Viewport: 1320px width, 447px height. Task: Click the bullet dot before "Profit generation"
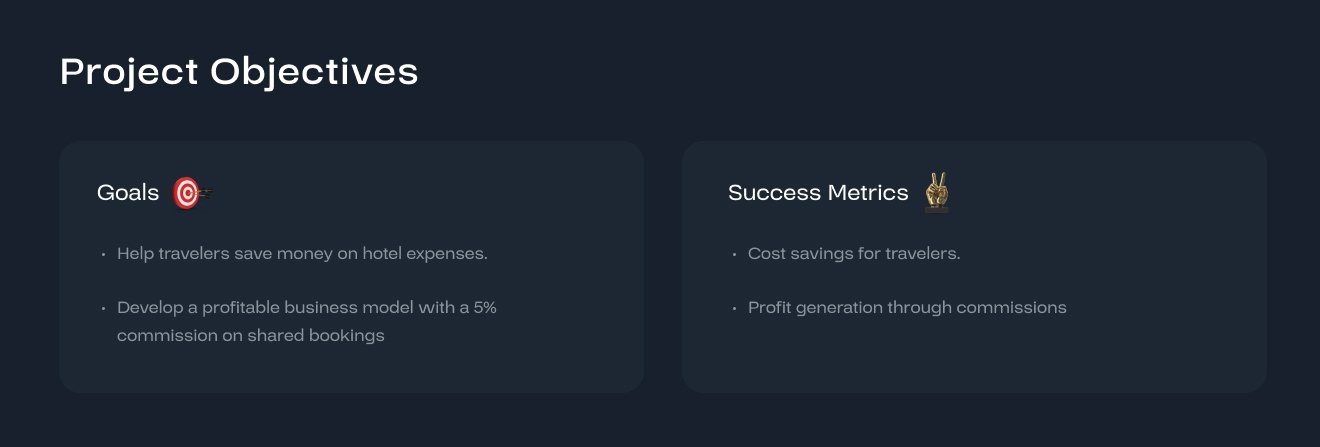tap(734, 309)
